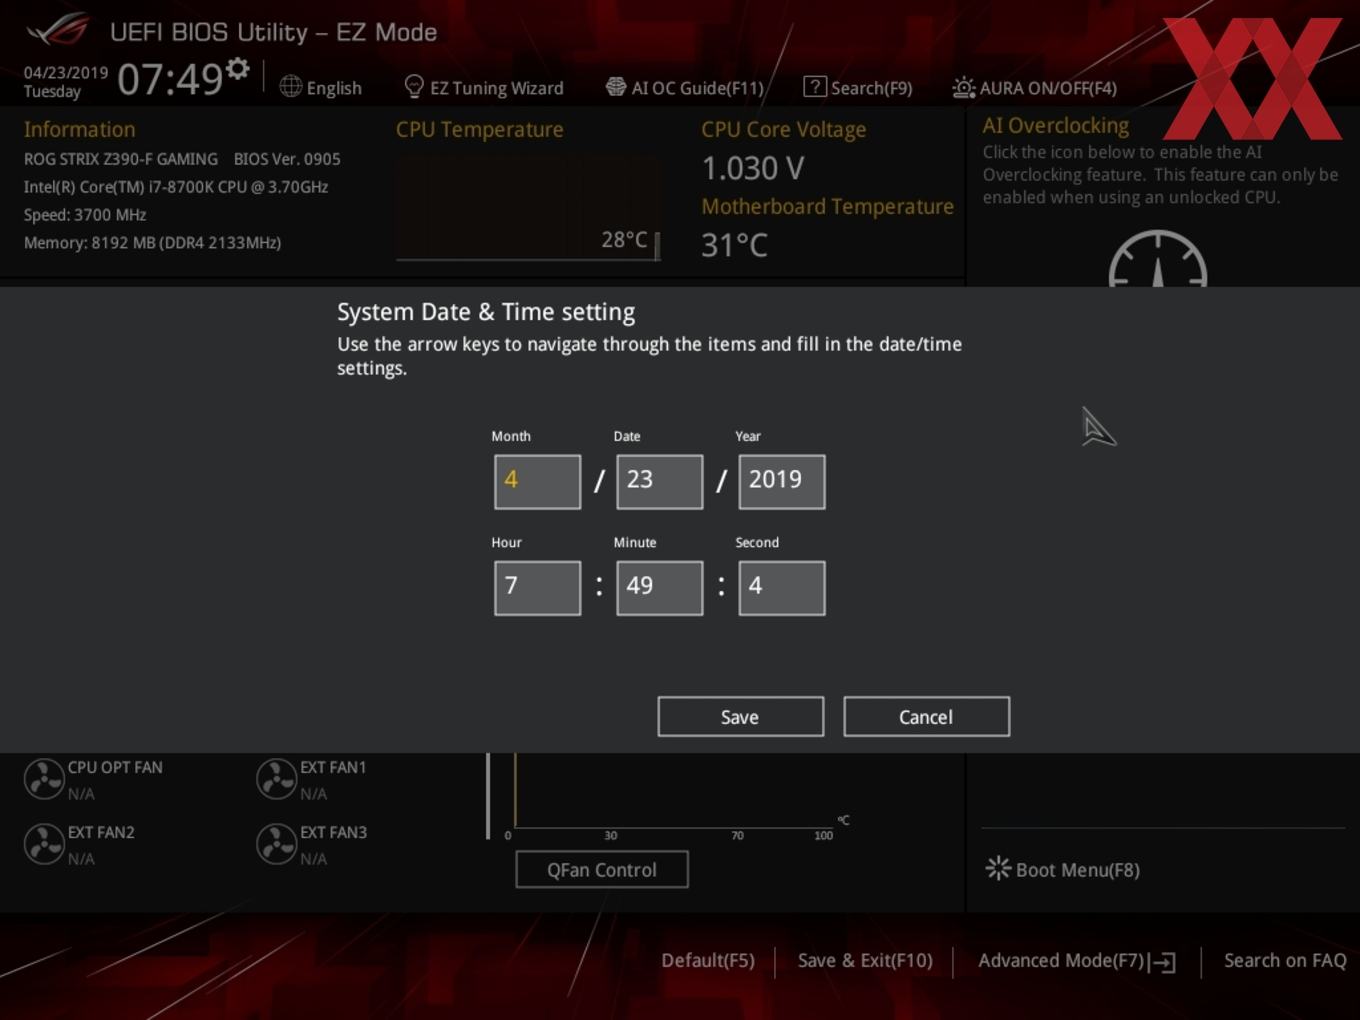
Task: Select the Month input field
Action: [537, 481]
